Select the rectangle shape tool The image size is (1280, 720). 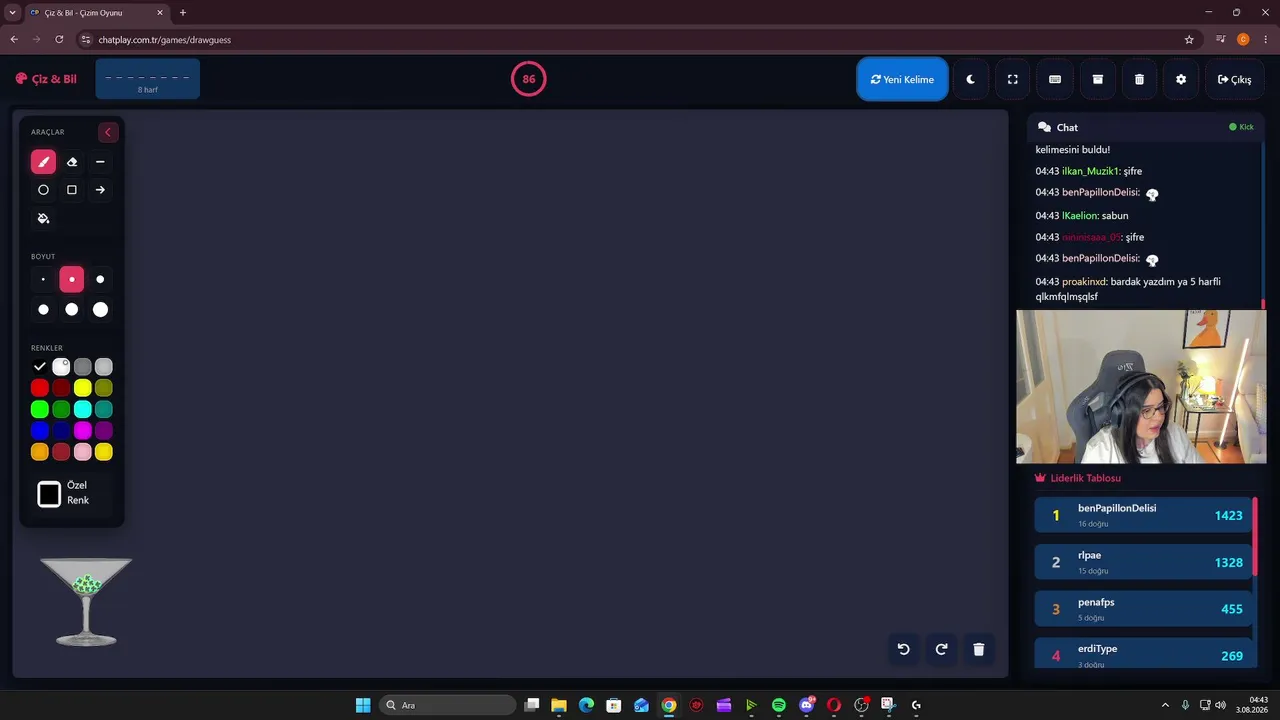(x=72, y=190)
